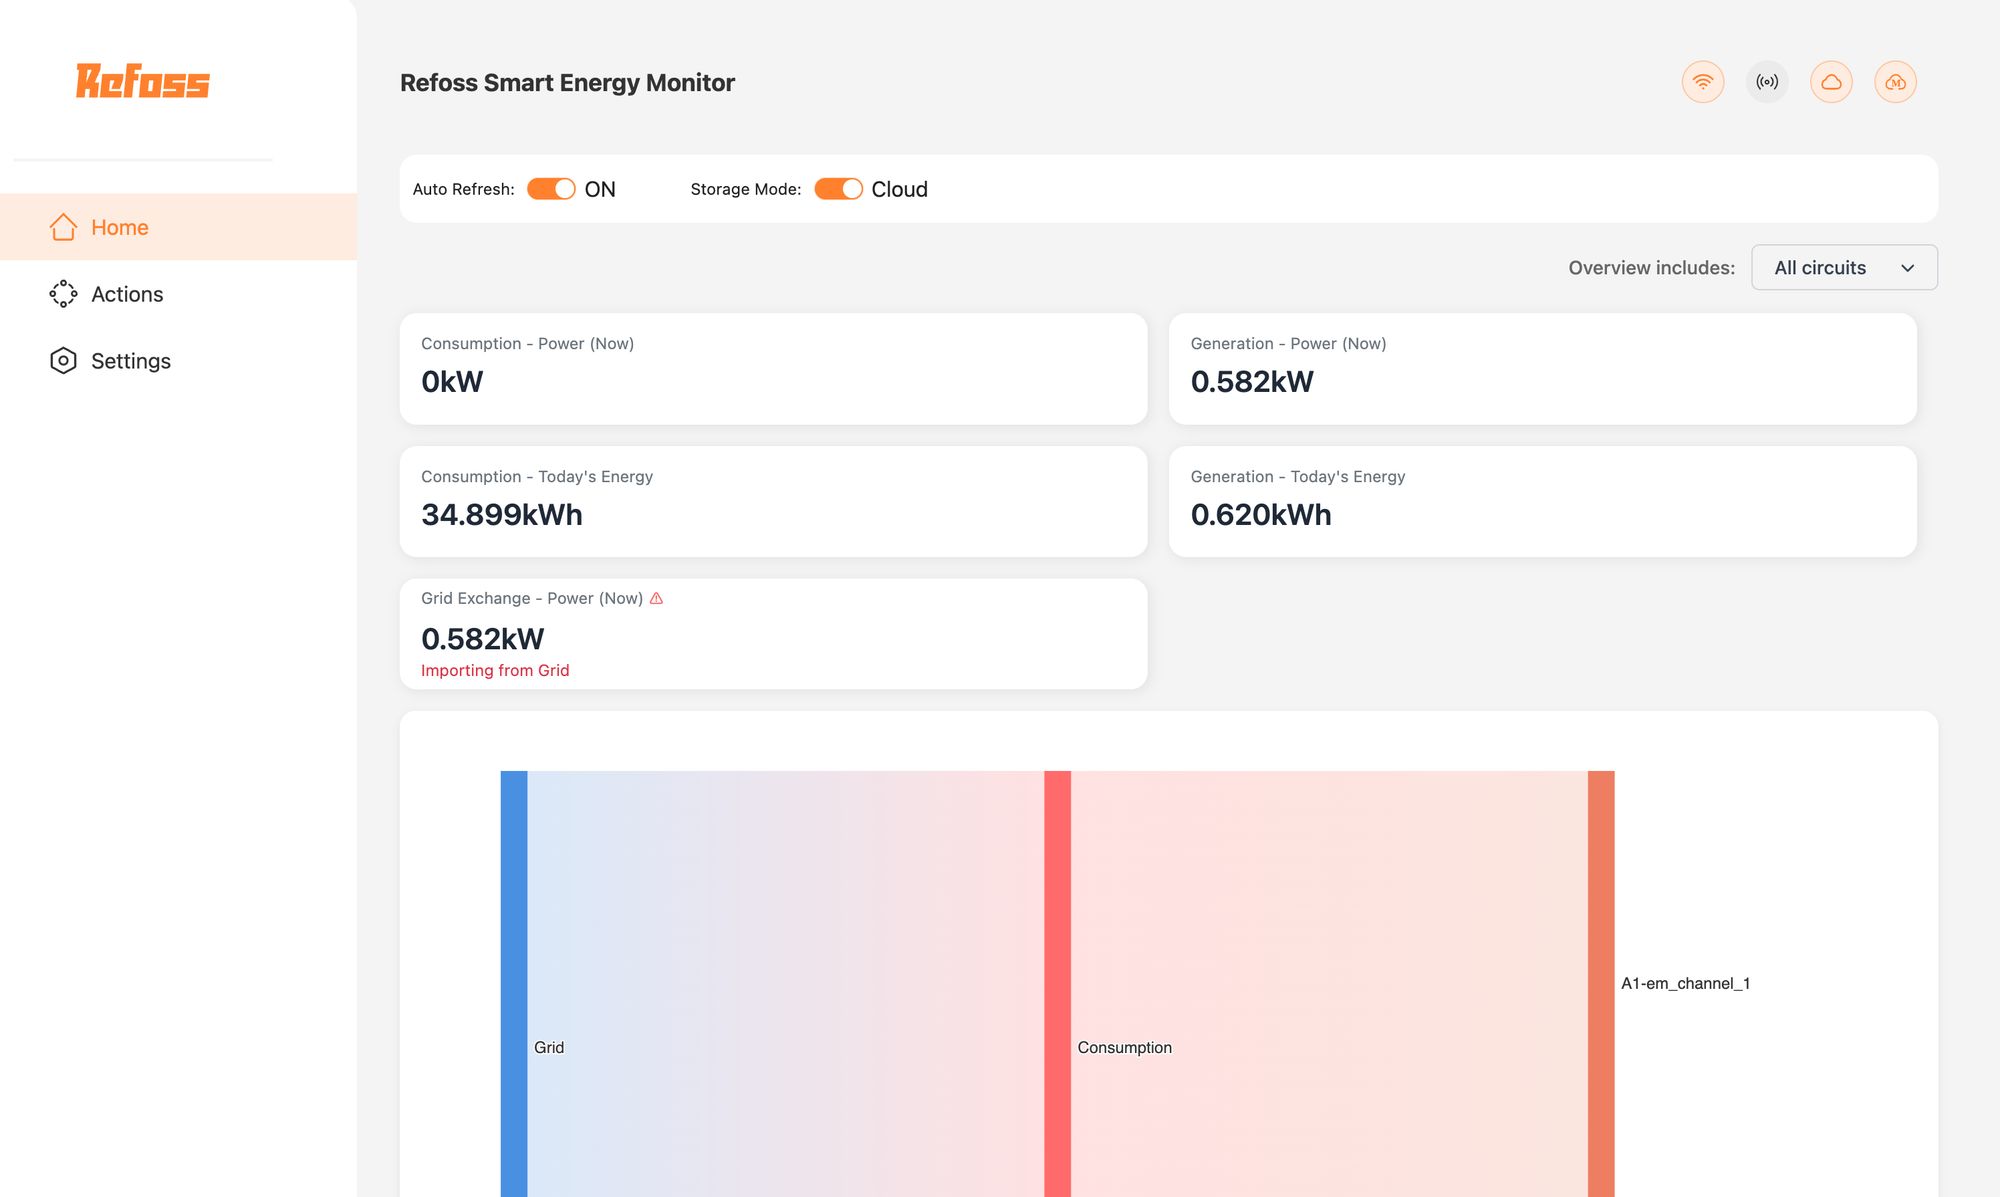Click the Refoss logo
Image resolution: width=2000 pixels, height=1197 pixels.
(x=143, y=81)
